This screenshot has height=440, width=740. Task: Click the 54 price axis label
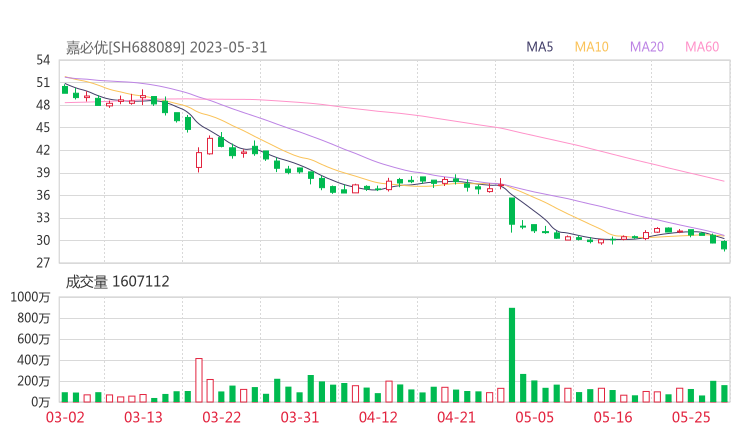point(43,60)
